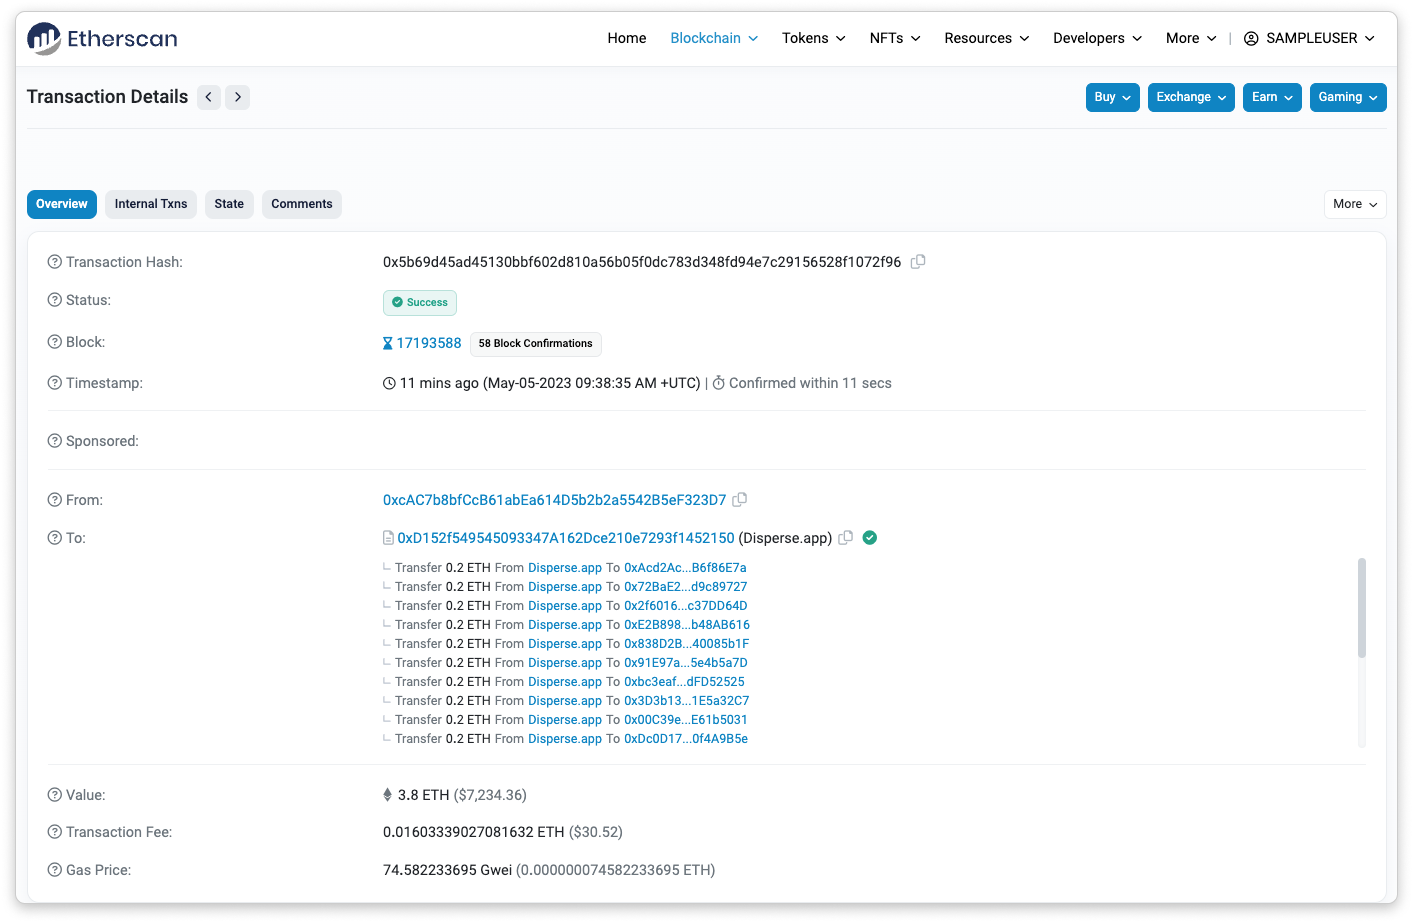Screen dimensions: 1413x923
Task: Click the 58 Block Confirmations badge
Action: [x=535, y=344]
